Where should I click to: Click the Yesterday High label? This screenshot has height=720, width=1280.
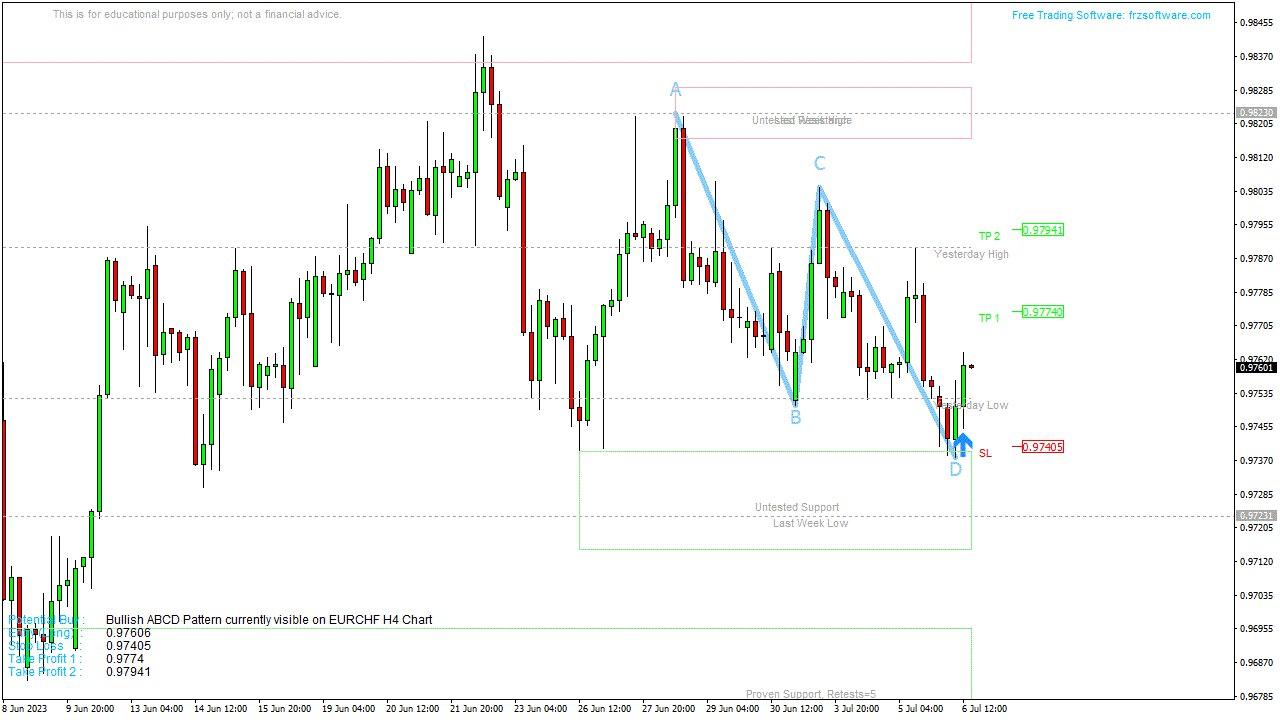[971, 254]
